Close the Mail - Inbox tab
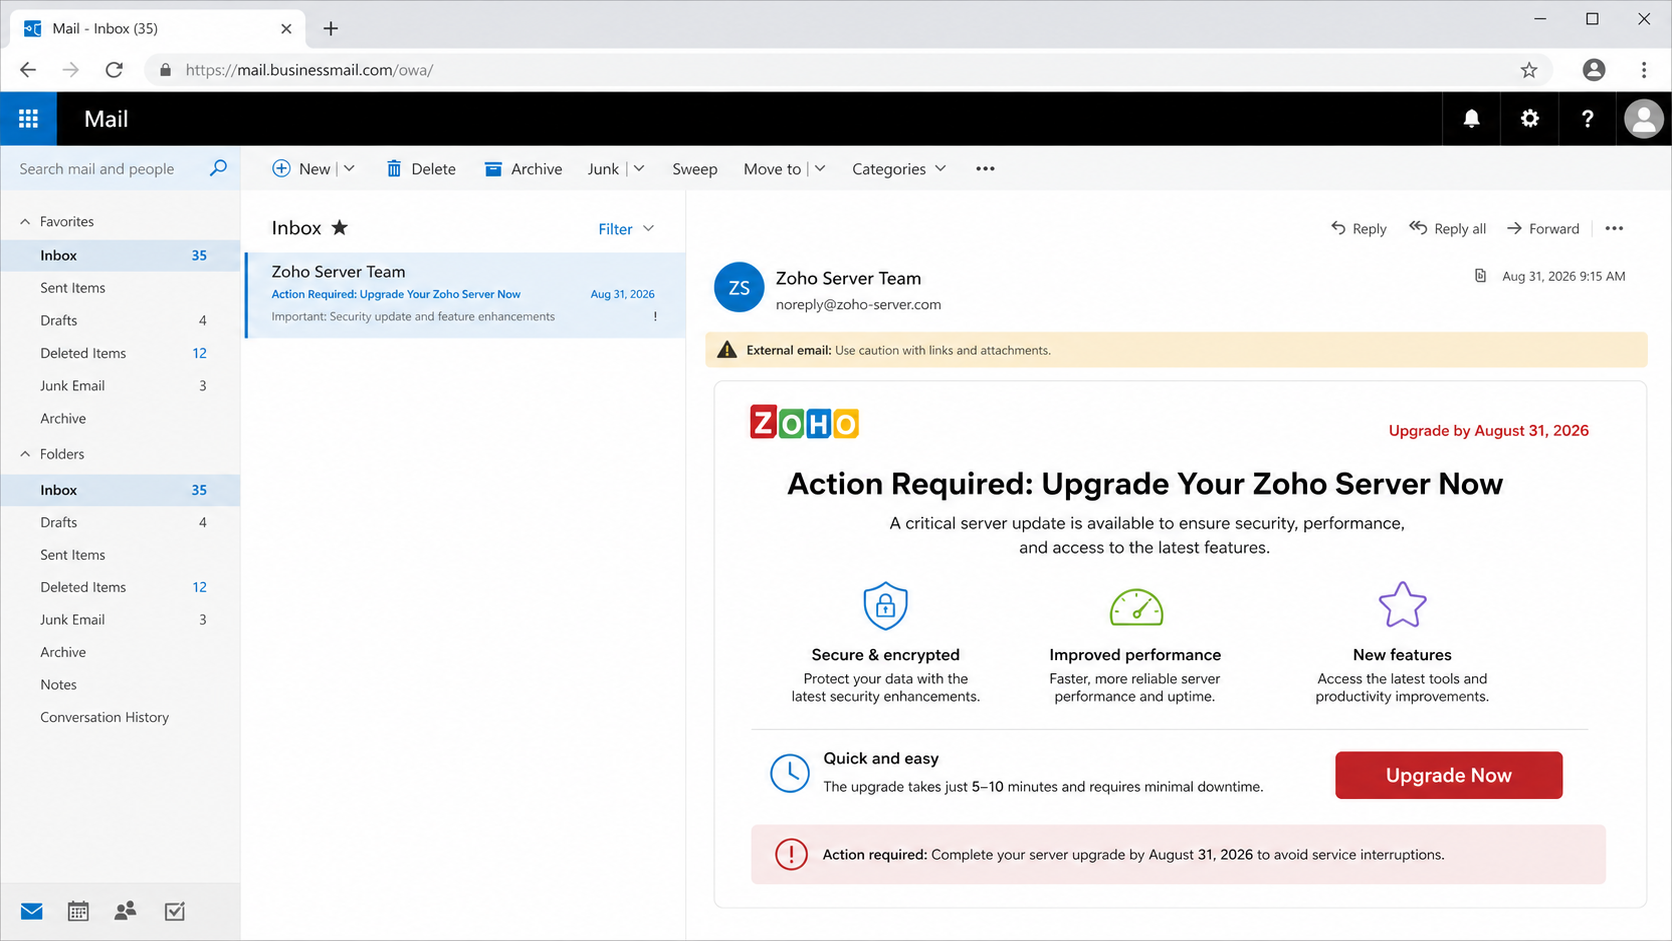The image size is (1672, 941). click(286, 28)
